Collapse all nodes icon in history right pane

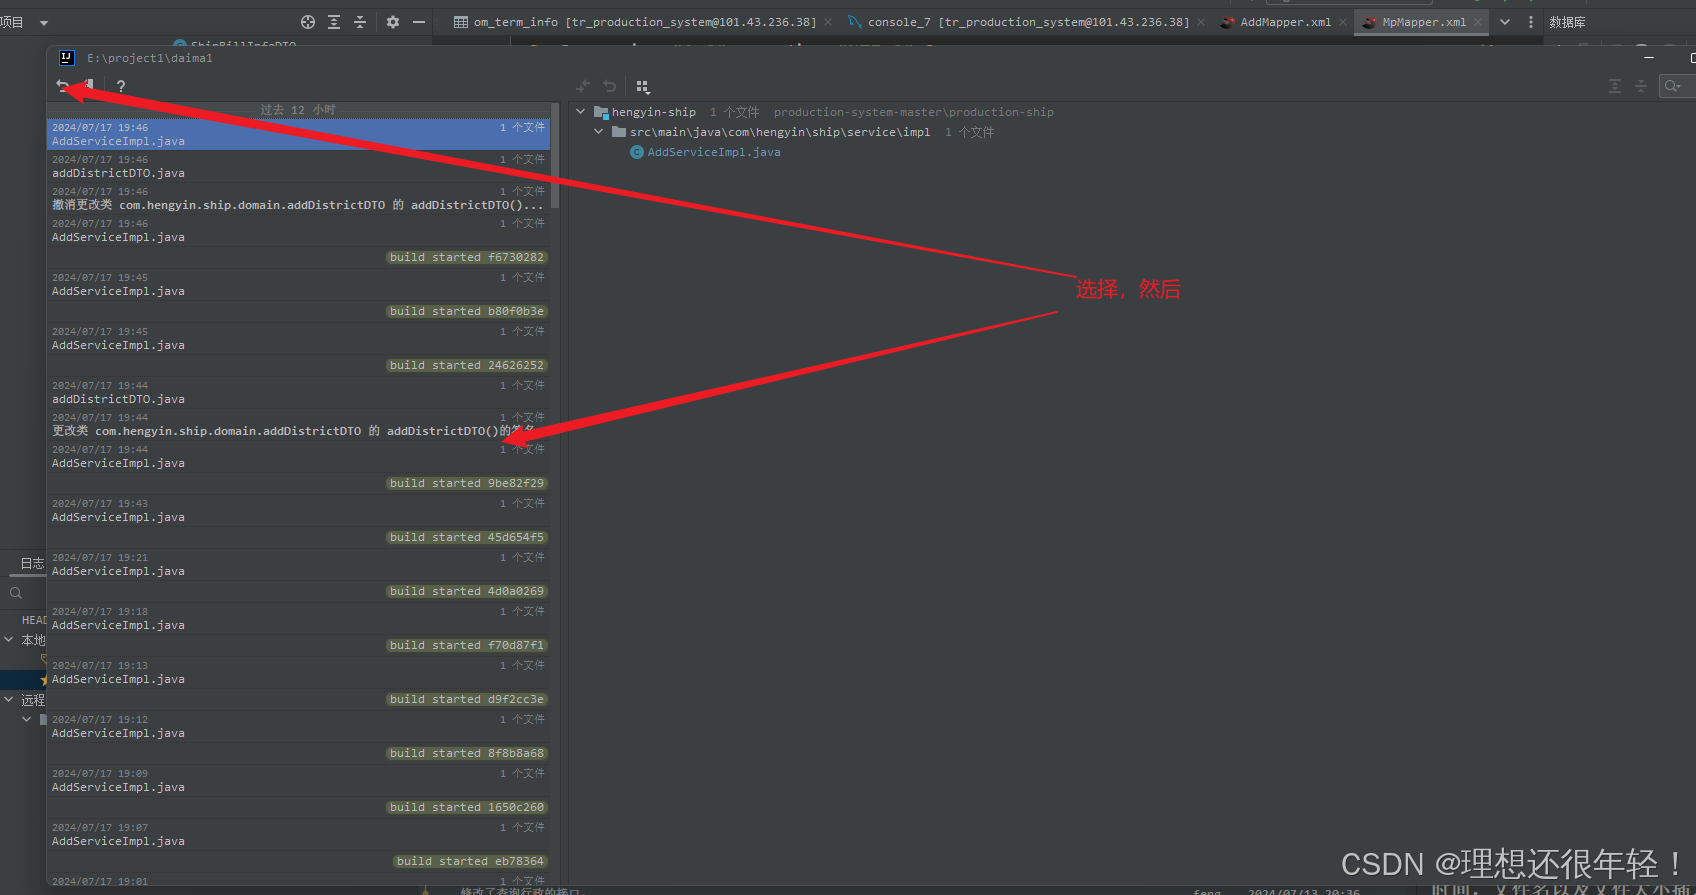coord(1641,87)
